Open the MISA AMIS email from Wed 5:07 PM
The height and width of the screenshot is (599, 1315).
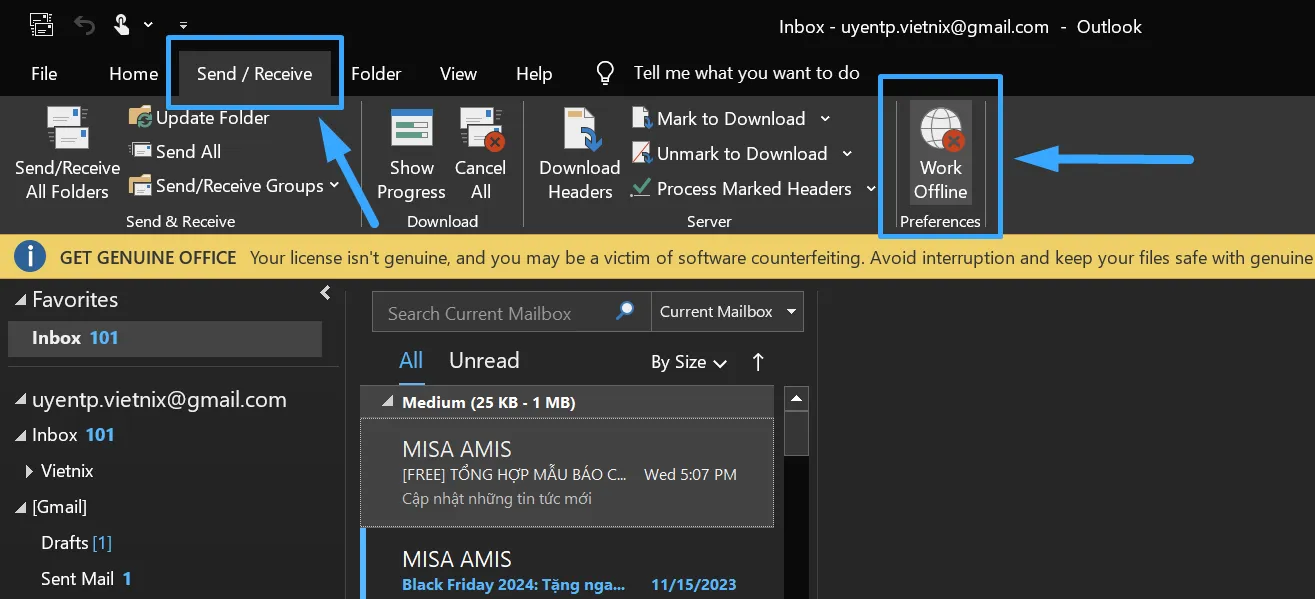coord(567,472)
